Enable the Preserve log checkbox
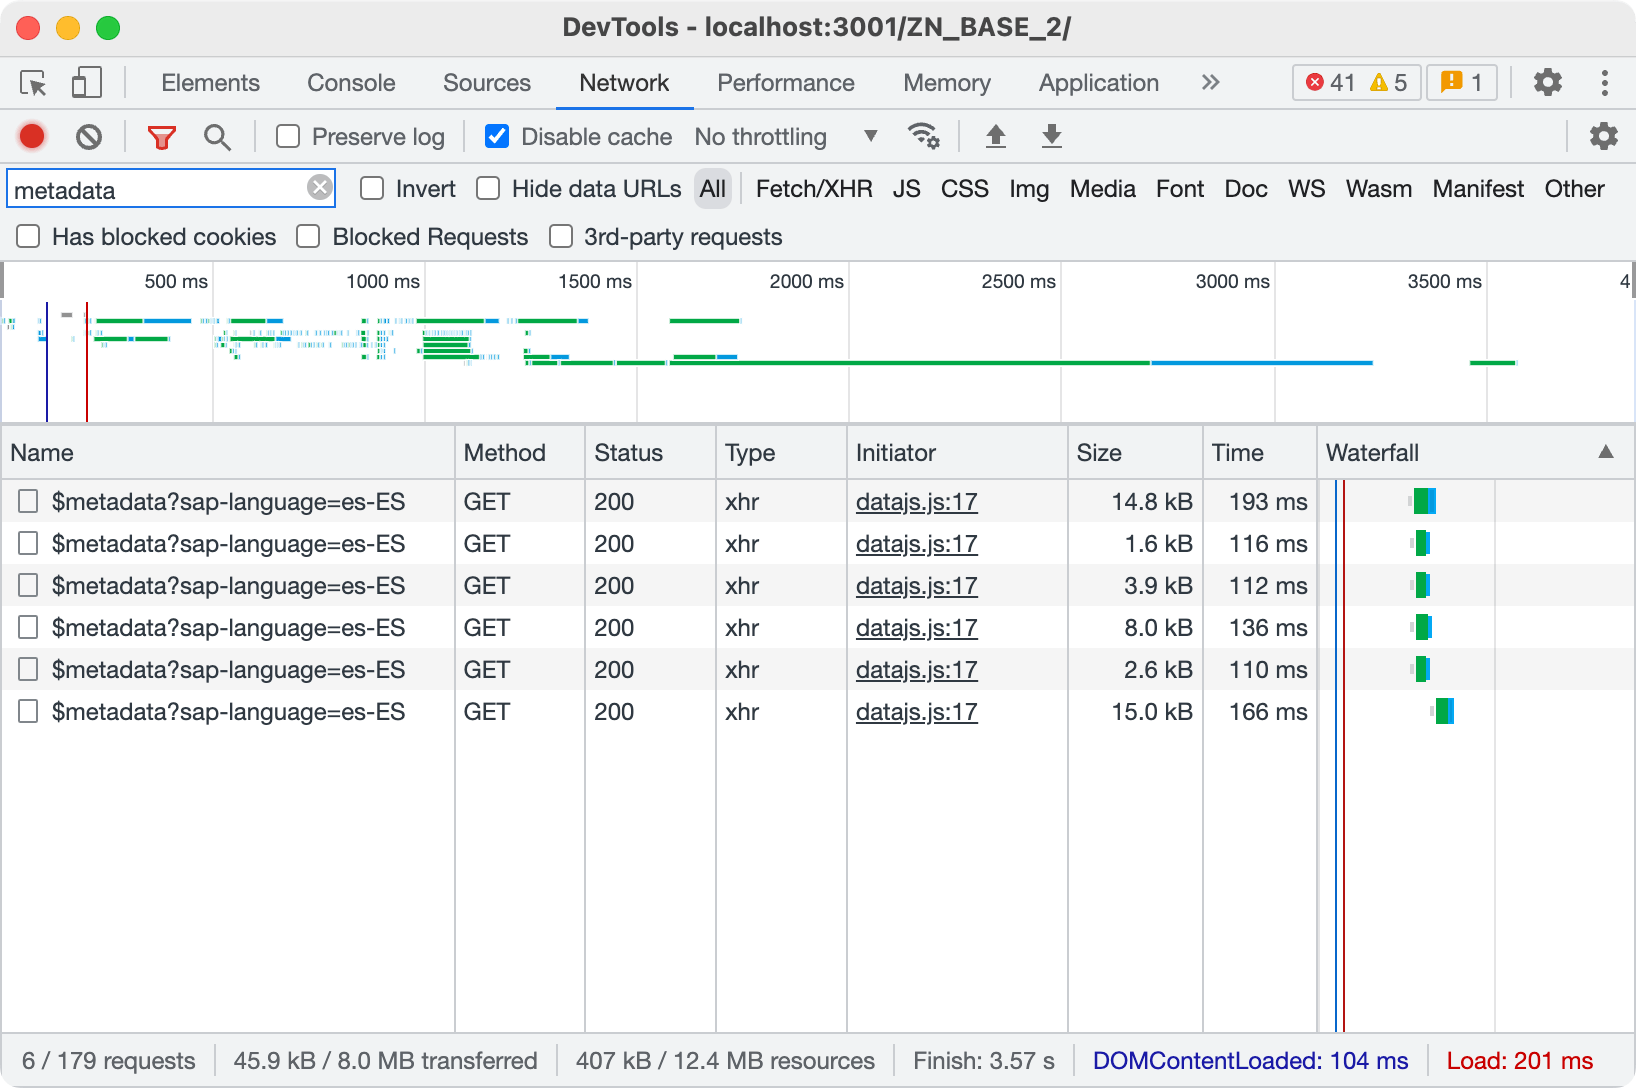 [x=288, y=136]
